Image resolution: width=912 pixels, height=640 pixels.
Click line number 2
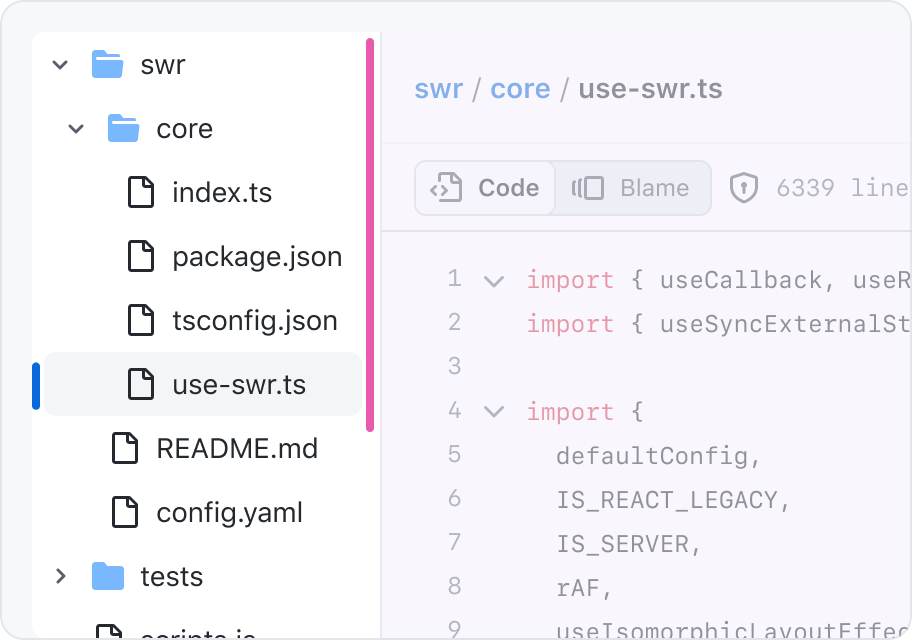coord(455,322)
